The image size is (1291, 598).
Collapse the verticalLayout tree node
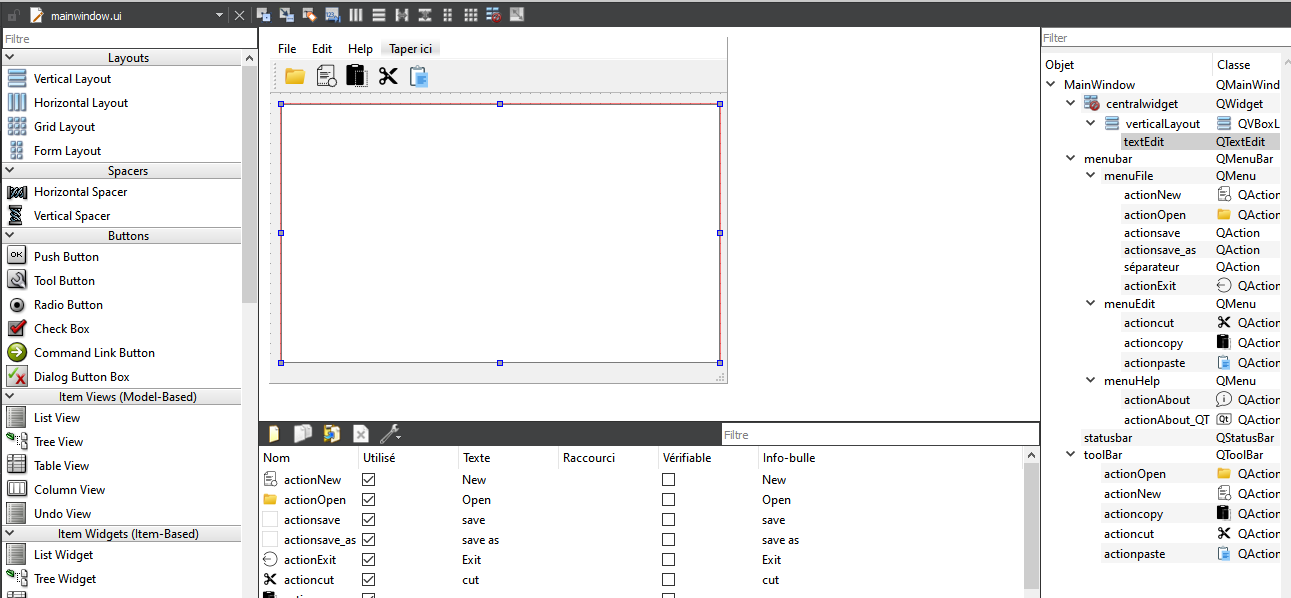[x=1091, y=124]
